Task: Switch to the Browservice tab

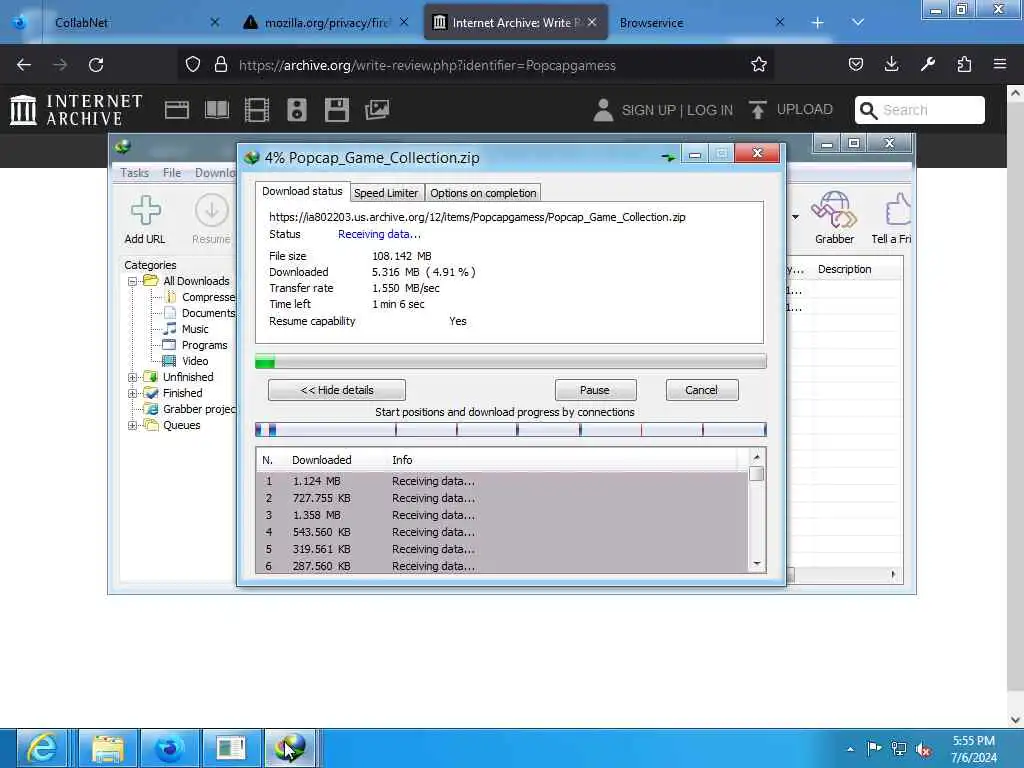Action: [x=699, y=23]
